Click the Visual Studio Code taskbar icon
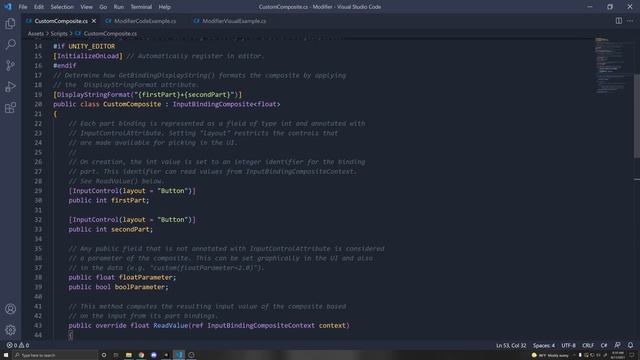The width and height of the screenshot is (640, 360). 179,355
